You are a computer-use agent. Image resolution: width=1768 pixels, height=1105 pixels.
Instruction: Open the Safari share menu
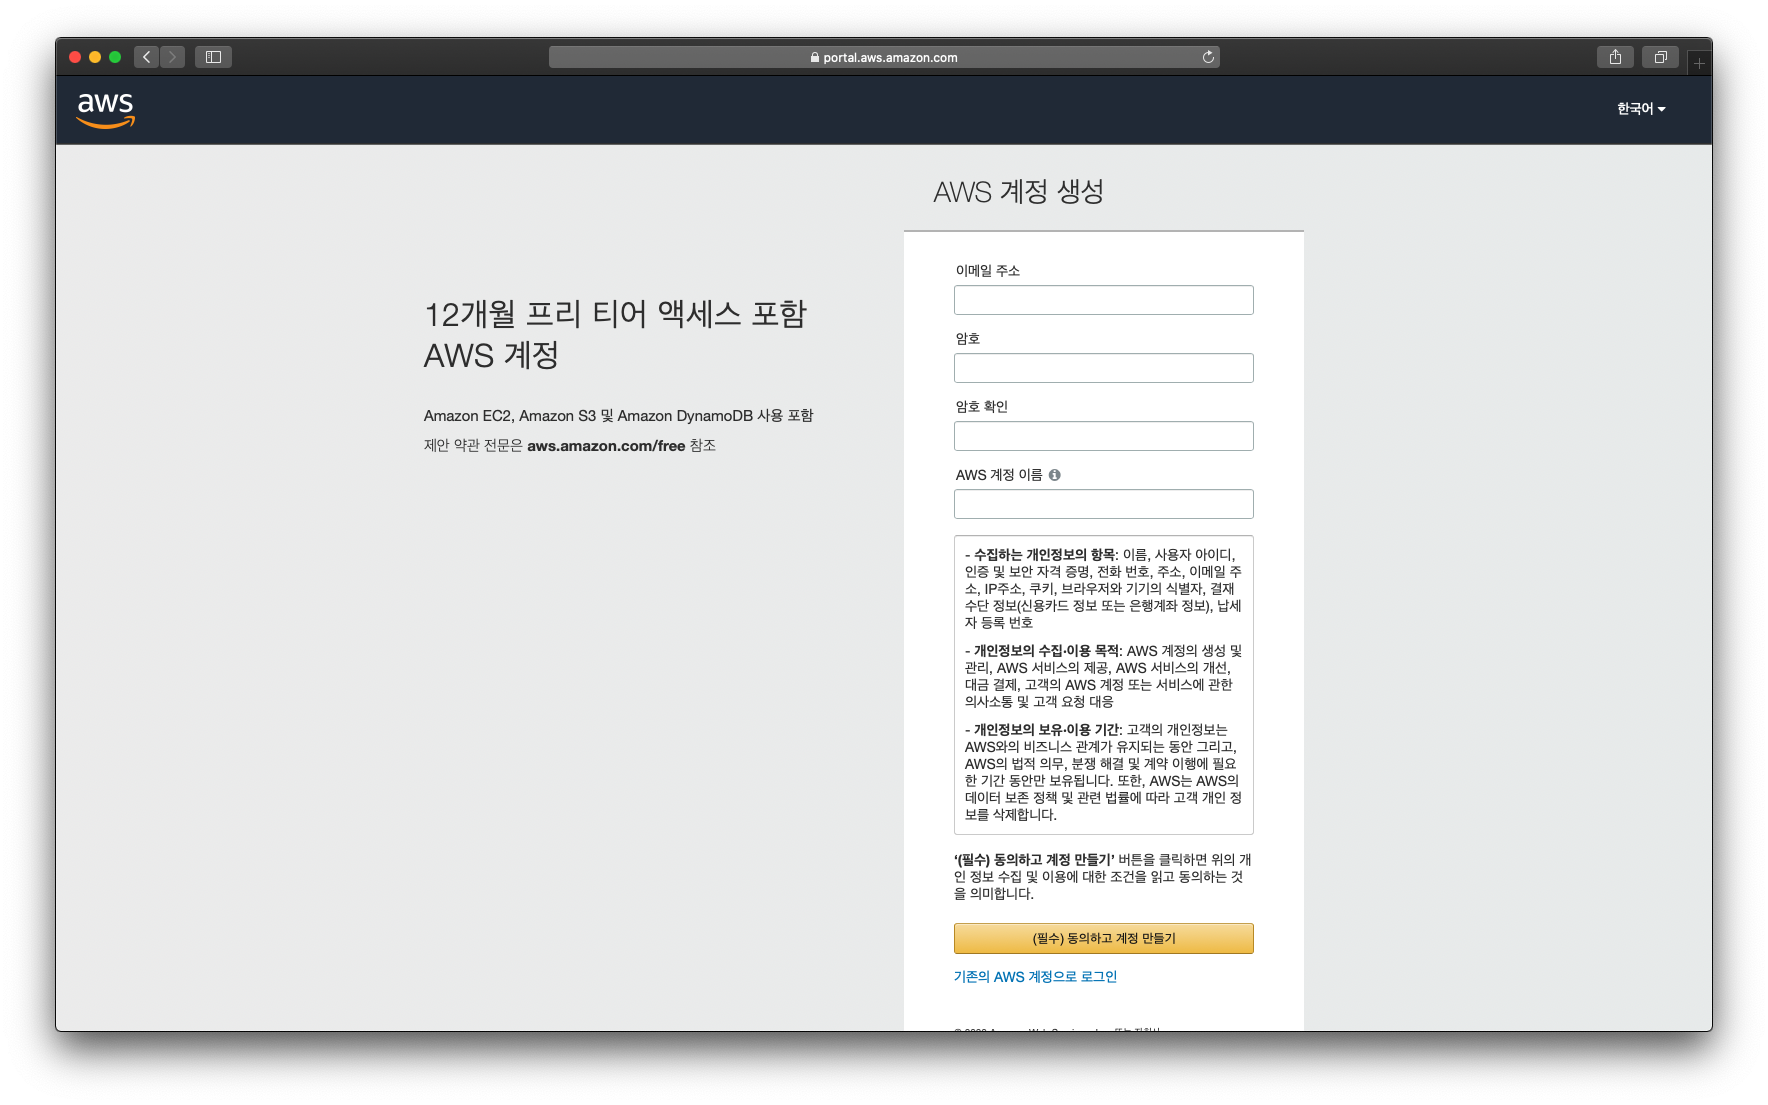(x=1615, y=57)
